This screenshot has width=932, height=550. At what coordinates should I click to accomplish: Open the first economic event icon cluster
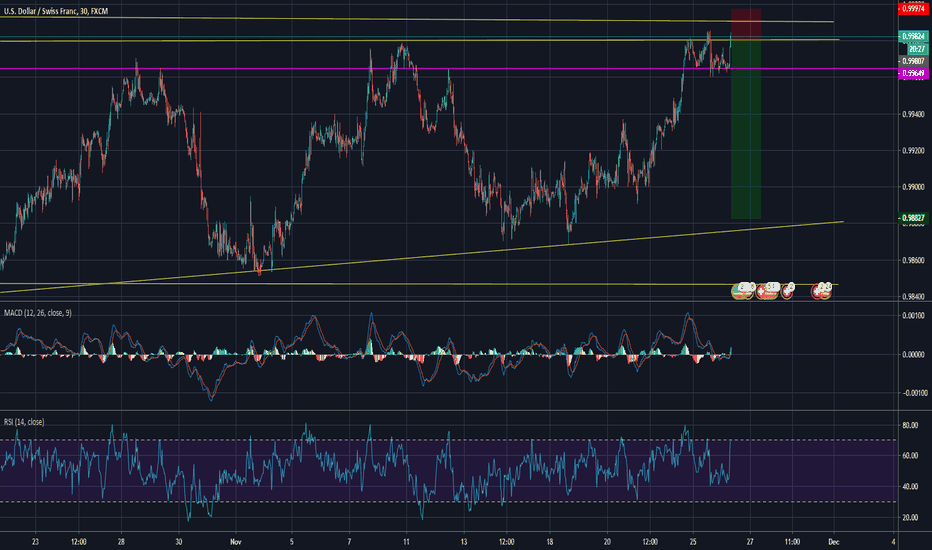(x=743, y=290)
